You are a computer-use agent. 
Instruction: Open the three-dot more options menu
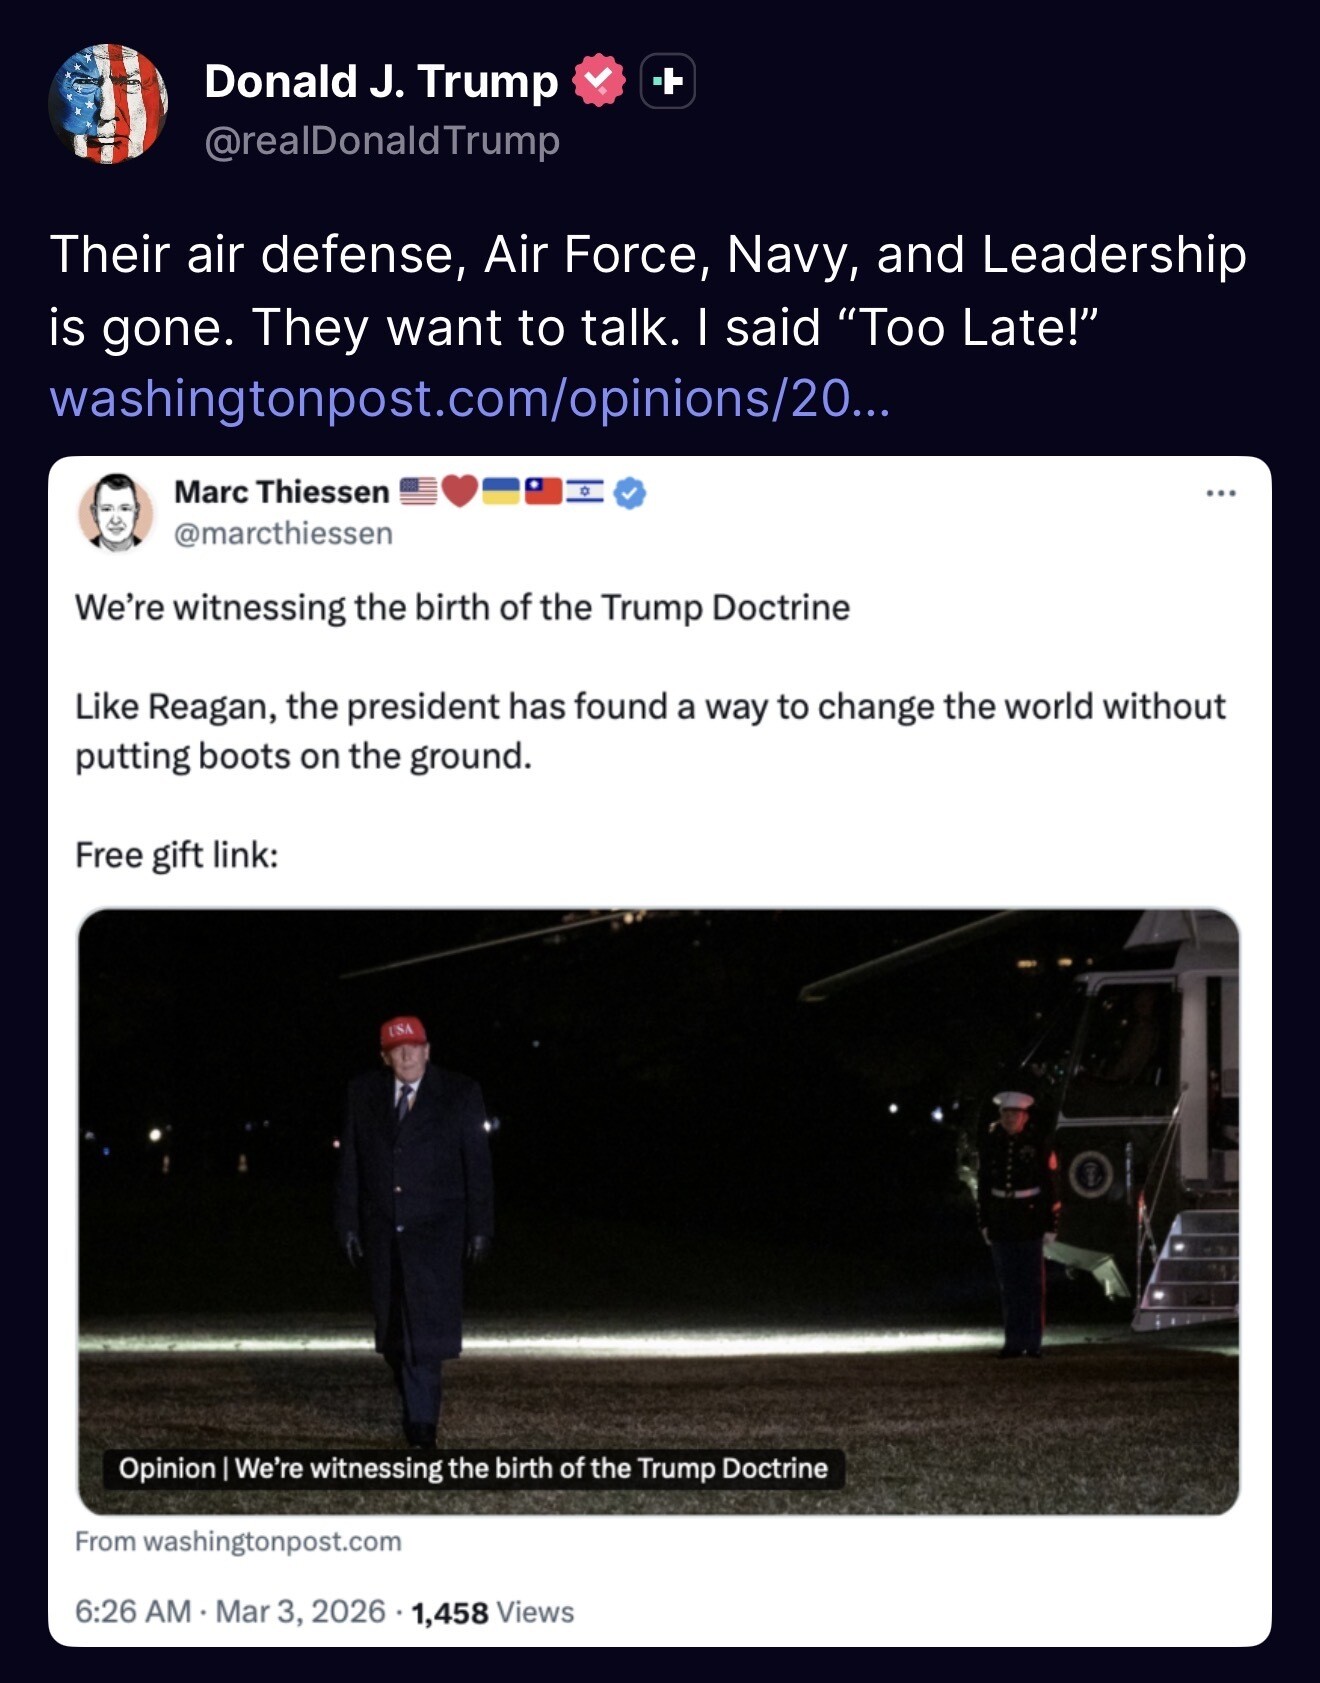[x=1220, y=493]
